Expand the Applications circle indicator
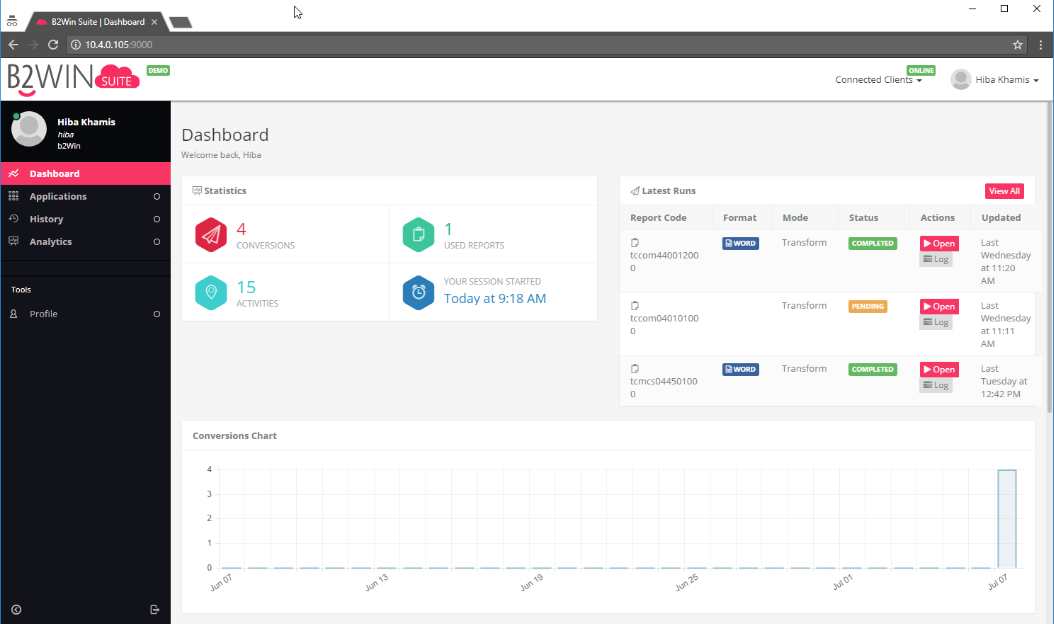The height and width of the screenshot is (624, 1054). (157, 196)
